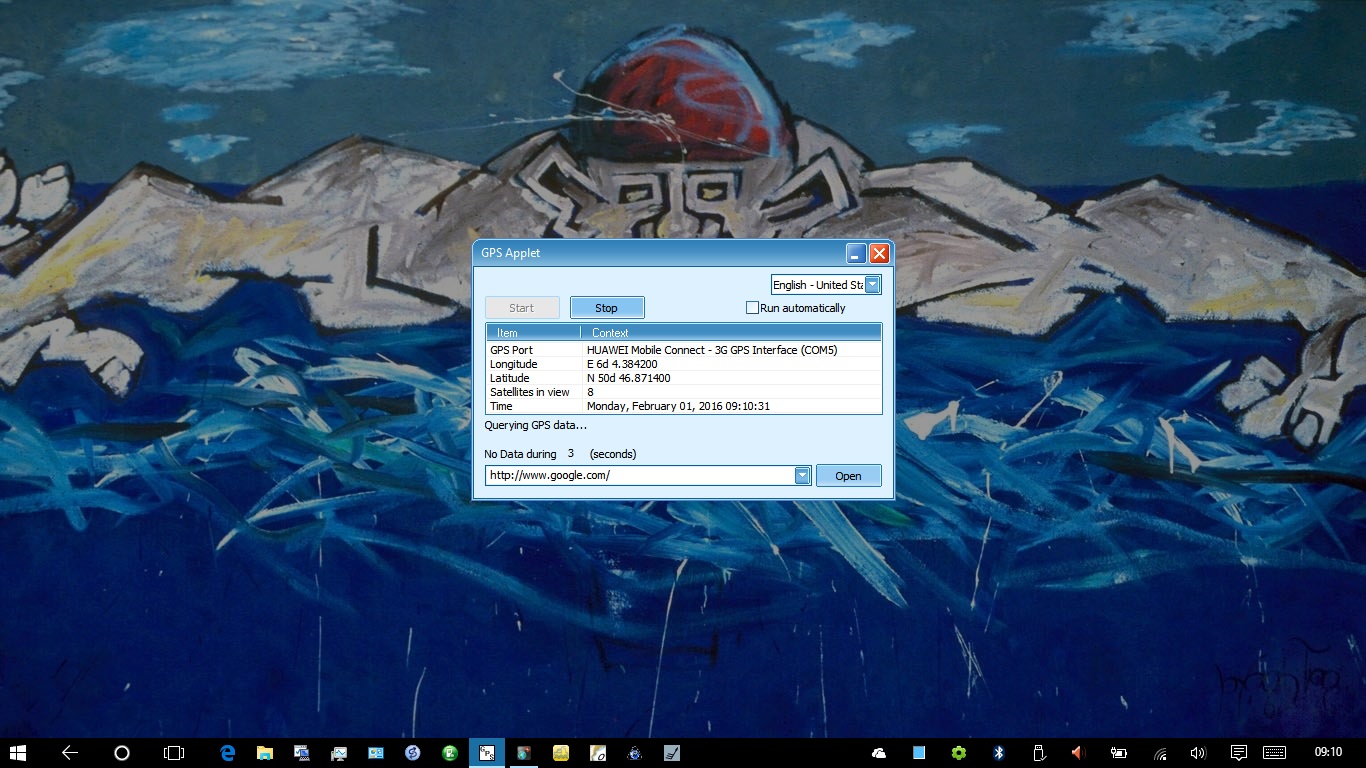This screenshot has width=1366, height=768.
Task: Open the URL dropdown arrow
Action: tap(802, 476)
